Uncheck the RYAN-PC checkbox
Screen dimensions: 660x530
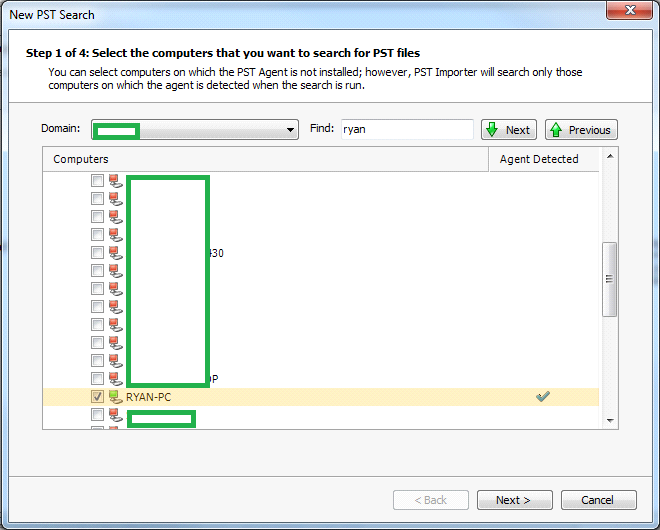tap(97, 397)
